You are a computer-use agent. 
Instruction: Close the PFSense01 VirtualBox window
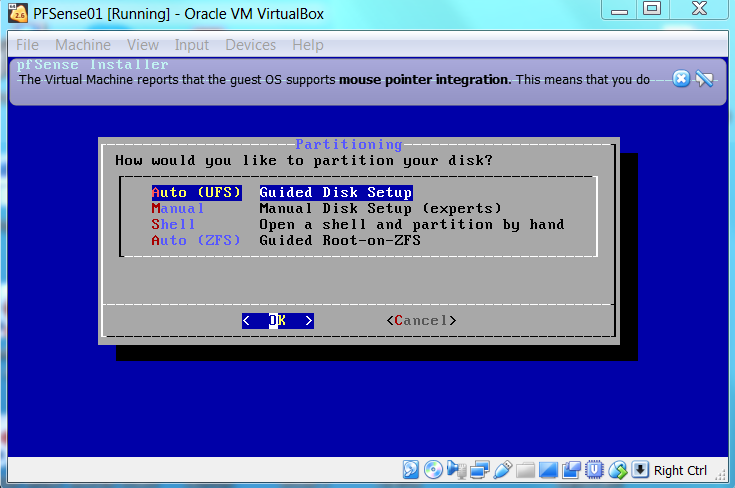pyautogui.click(x=699, y=9)
